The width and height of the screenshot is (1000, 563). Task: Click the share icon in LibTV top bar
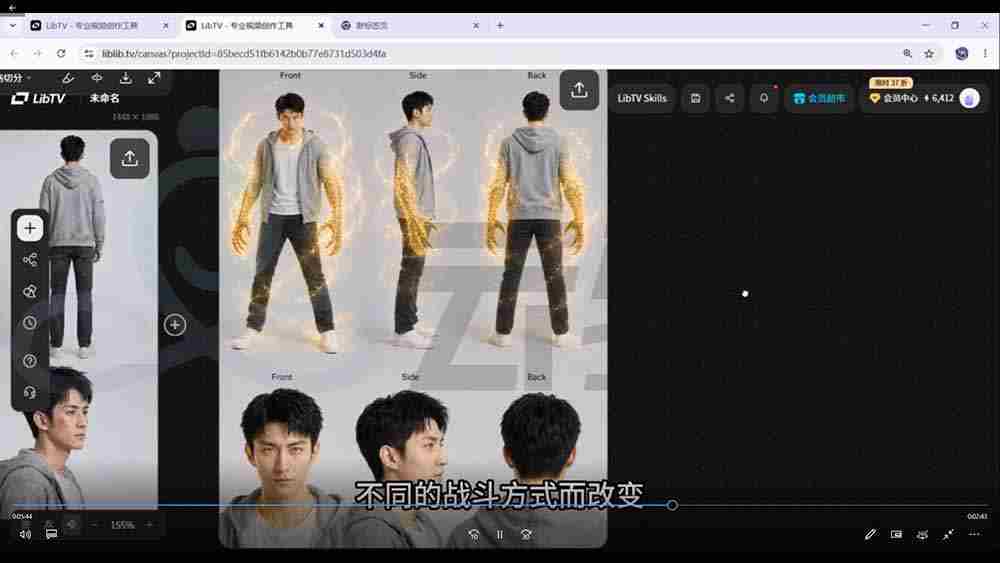730,98
